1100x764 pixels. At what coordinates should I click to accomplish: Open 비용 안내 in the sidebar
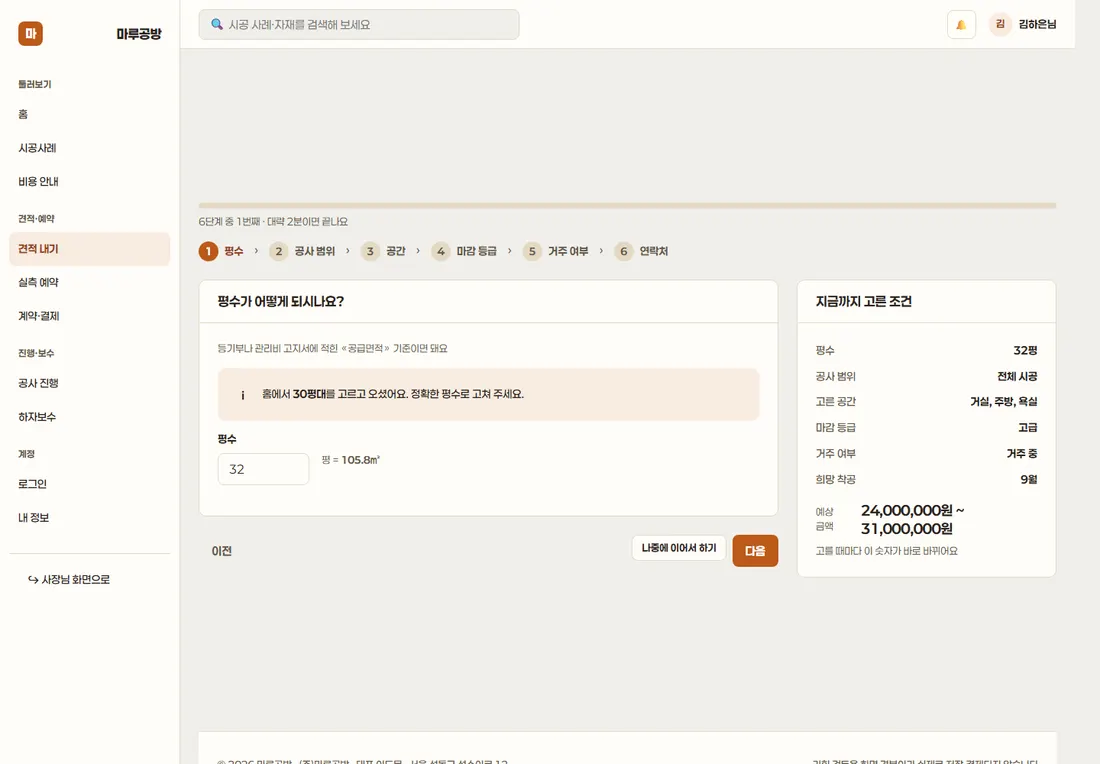pyautogui.click(x=90, y=182)
